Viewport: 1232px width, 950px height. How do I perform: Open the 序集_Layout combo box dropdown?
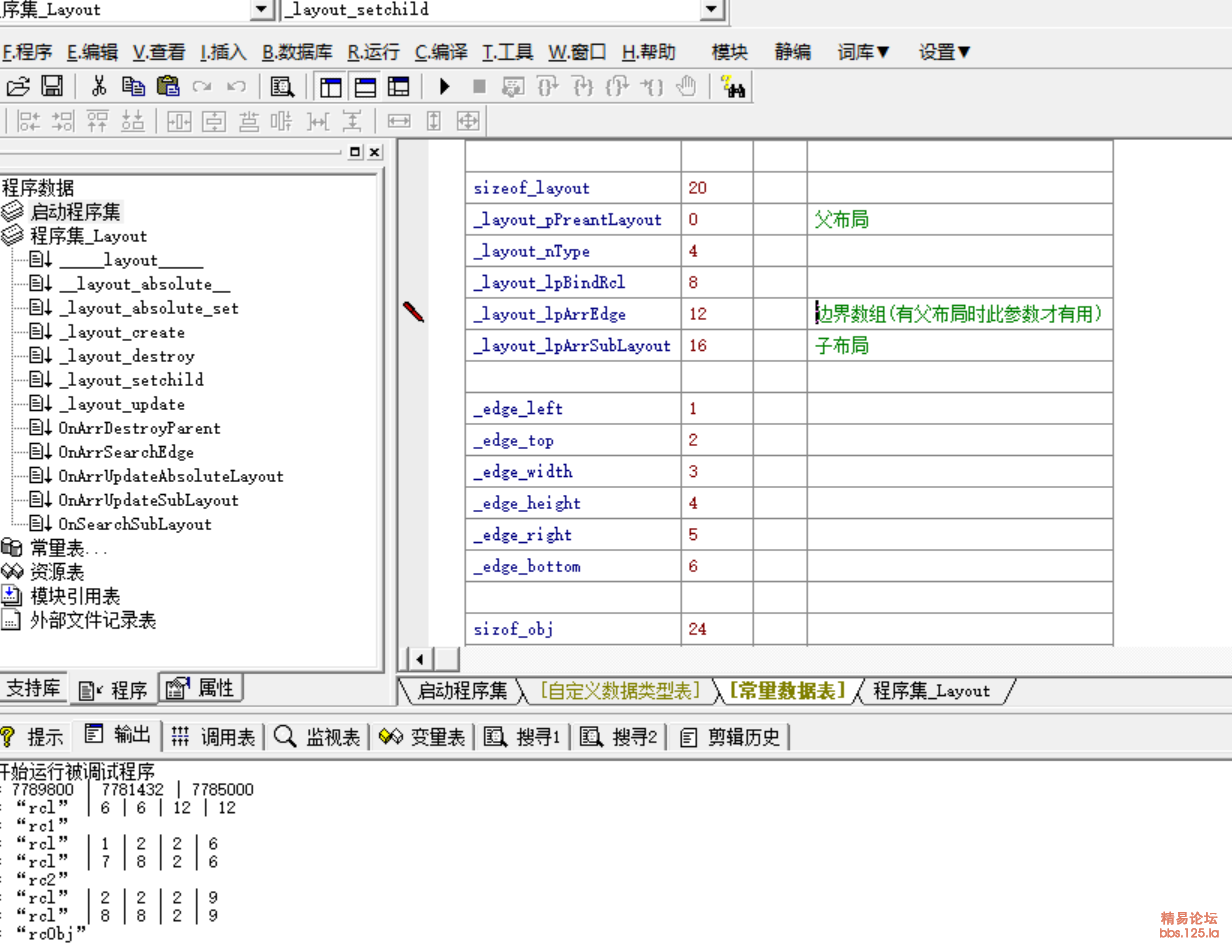coord(260,10)
